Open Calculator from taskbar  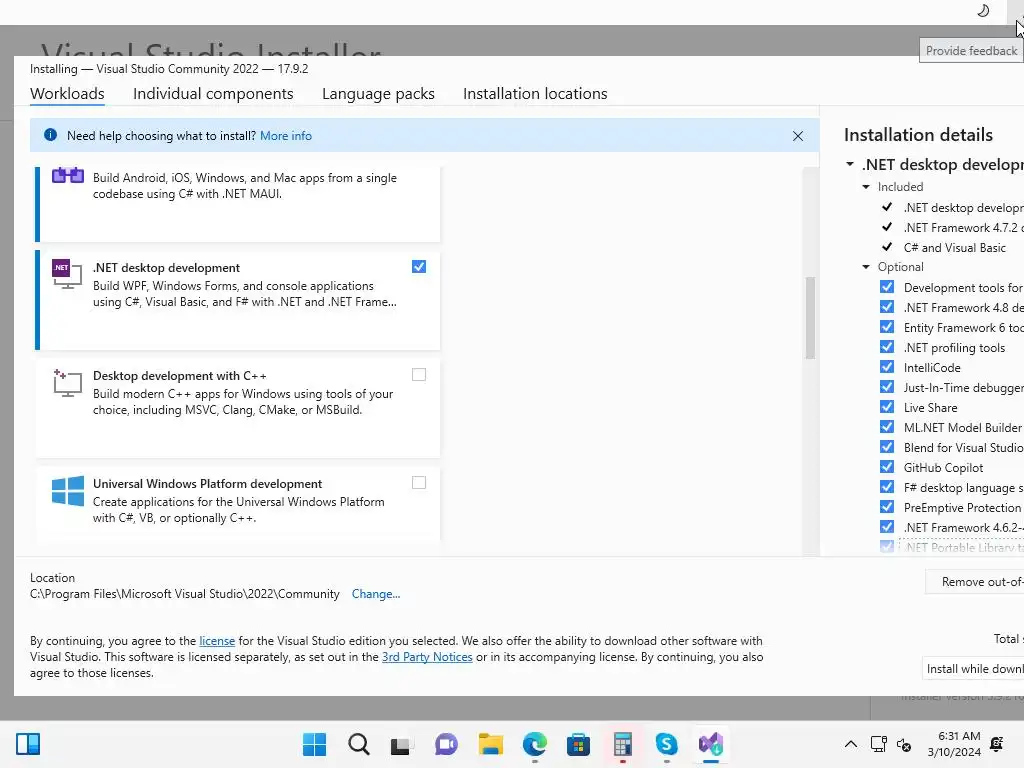click(622, 744)
